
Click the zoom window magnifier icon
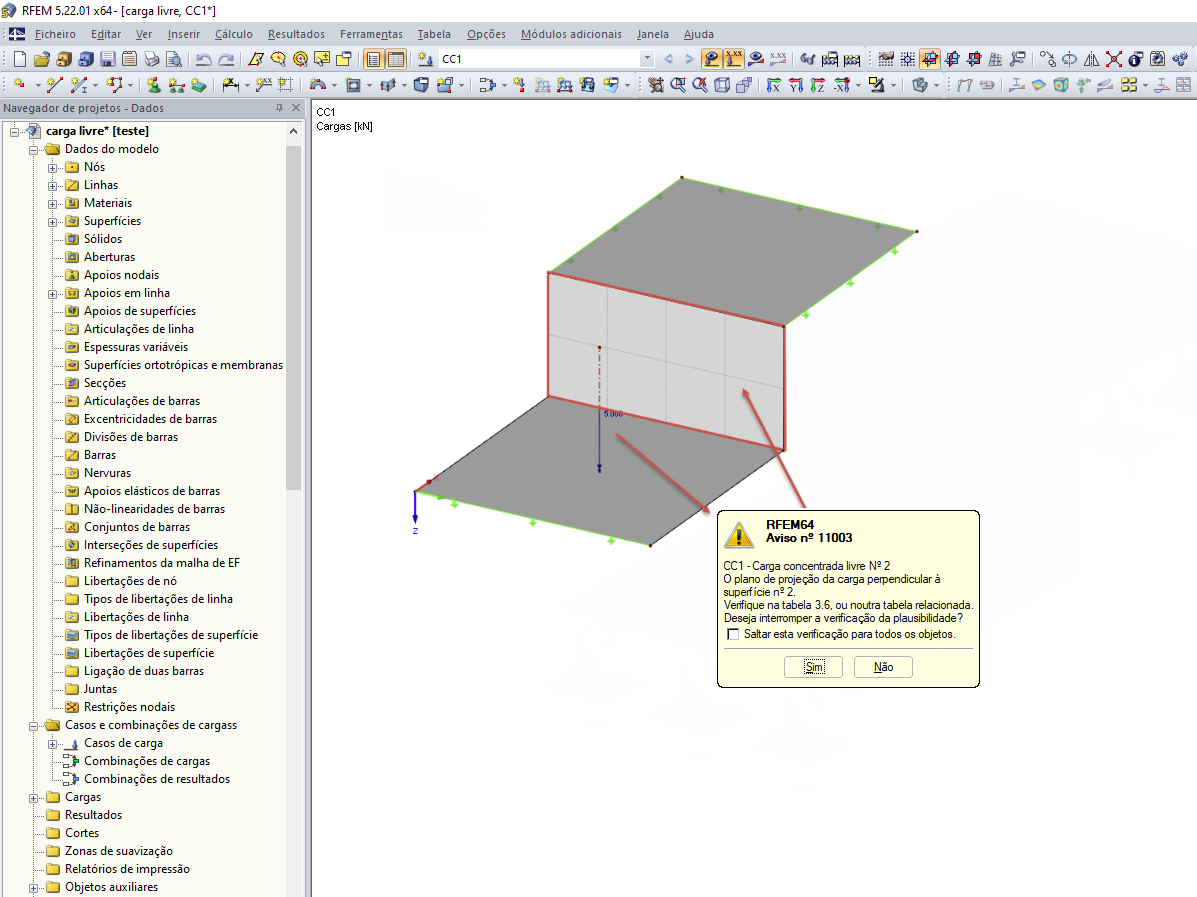(x=678, y=85)
